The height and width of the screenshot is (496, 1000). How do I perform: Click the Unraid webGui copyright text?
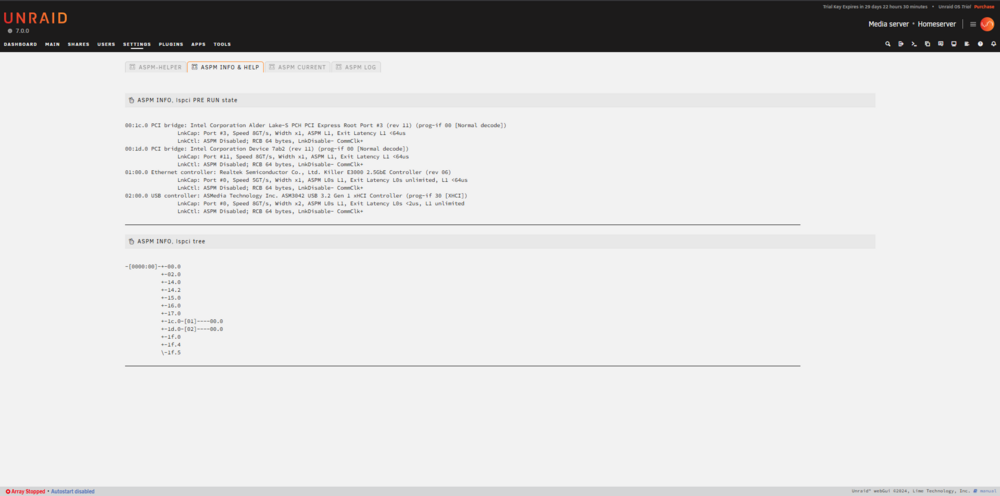pos(911,491)
